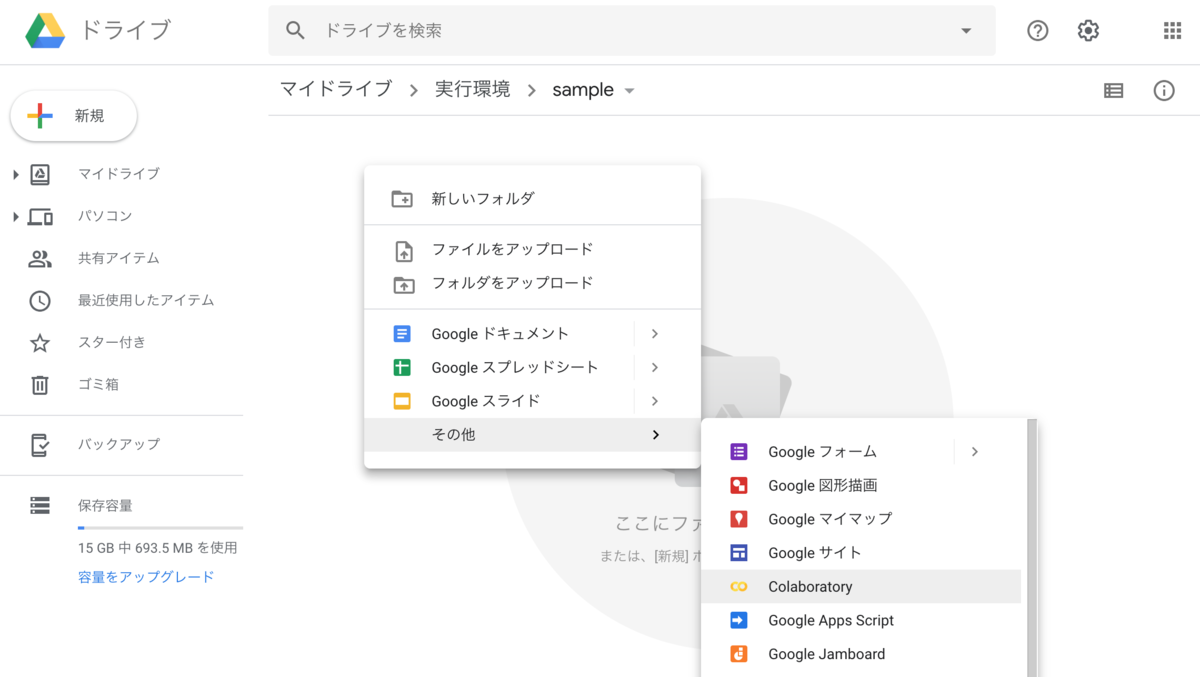The height and width of the screenshot is (677, 1200).
Task: Click the green Google Sheets icon
Action: click(x=402, y=368)
